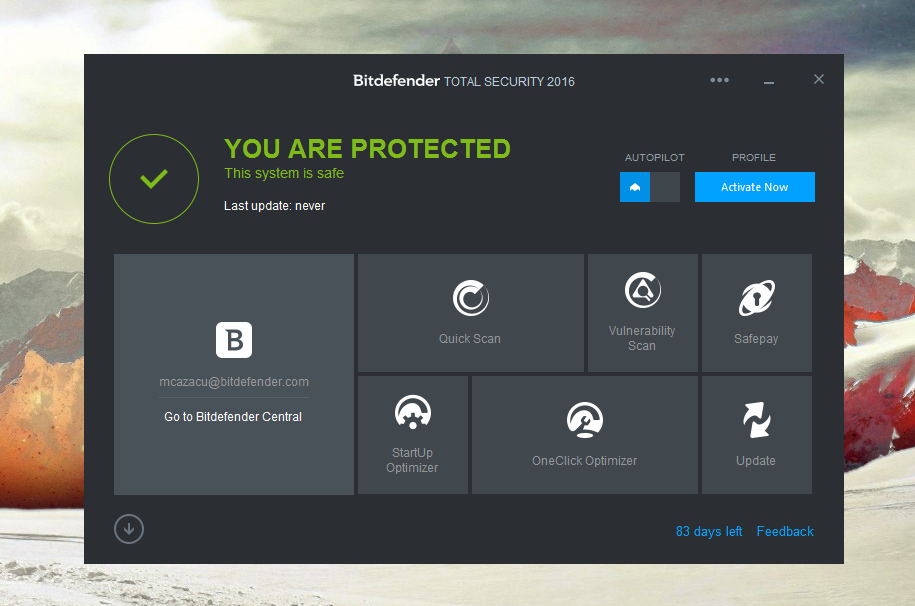Image resolution: width=915 pixels, height=606 pixels.
Task: Click the Activate Now profile button
Action: pos(755,187)
